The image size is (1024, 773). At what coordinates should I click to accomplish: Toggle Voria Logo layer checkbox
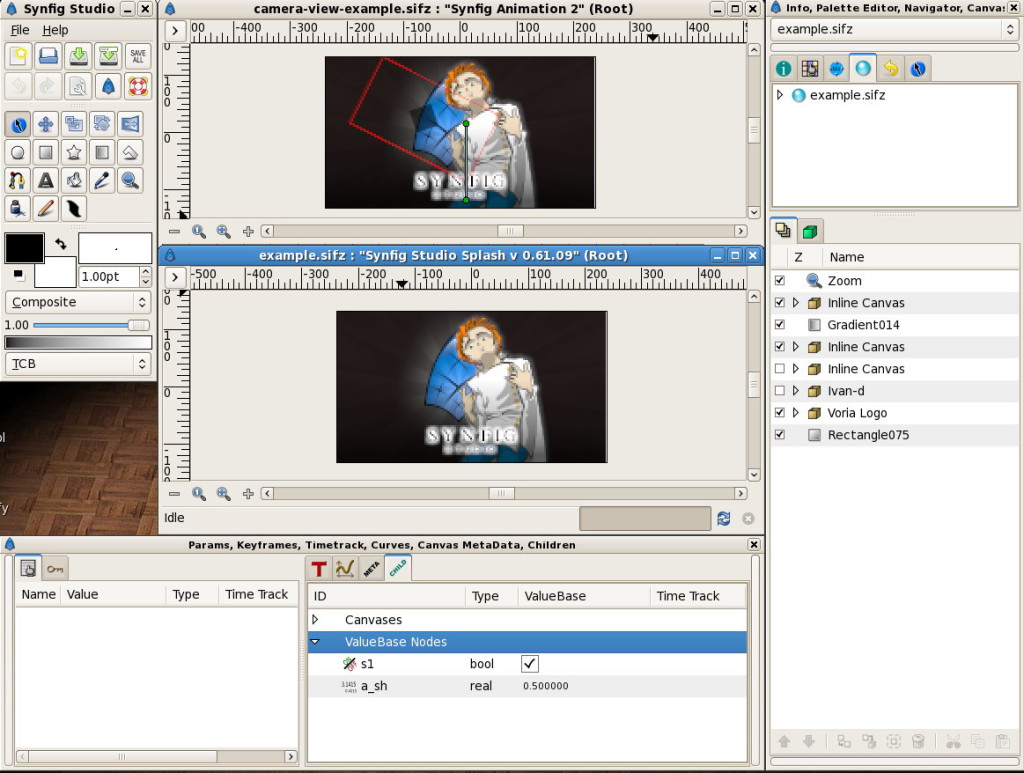pyautogui.click(x=780, y=413)
